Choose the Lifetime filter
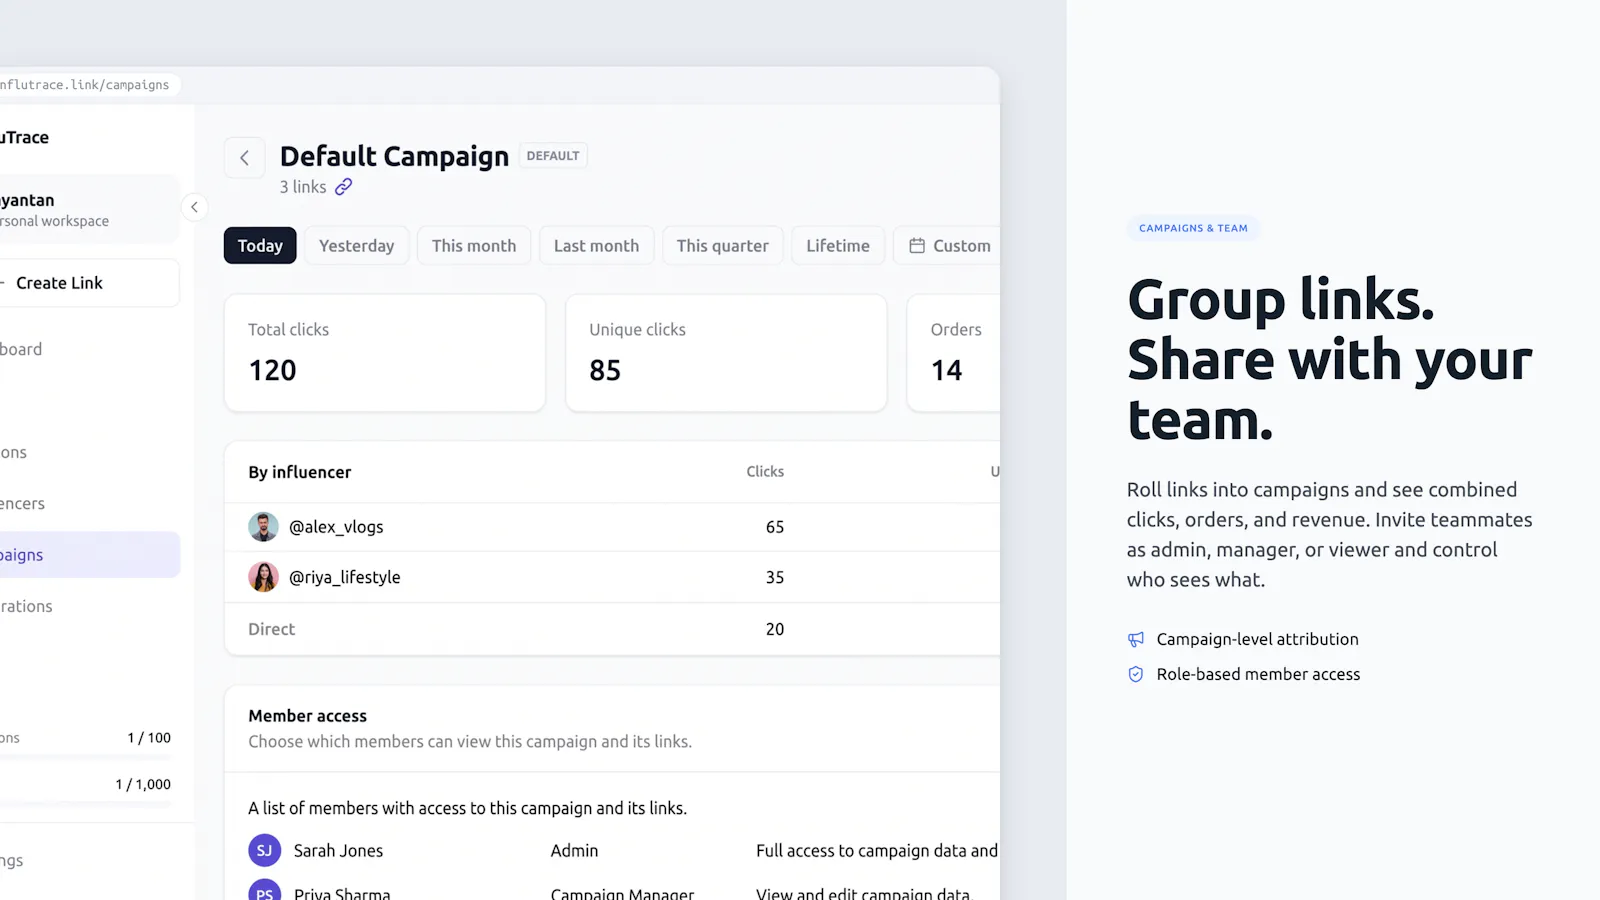This screenshot has width=1600, height=900. click(x=838, y=246)
